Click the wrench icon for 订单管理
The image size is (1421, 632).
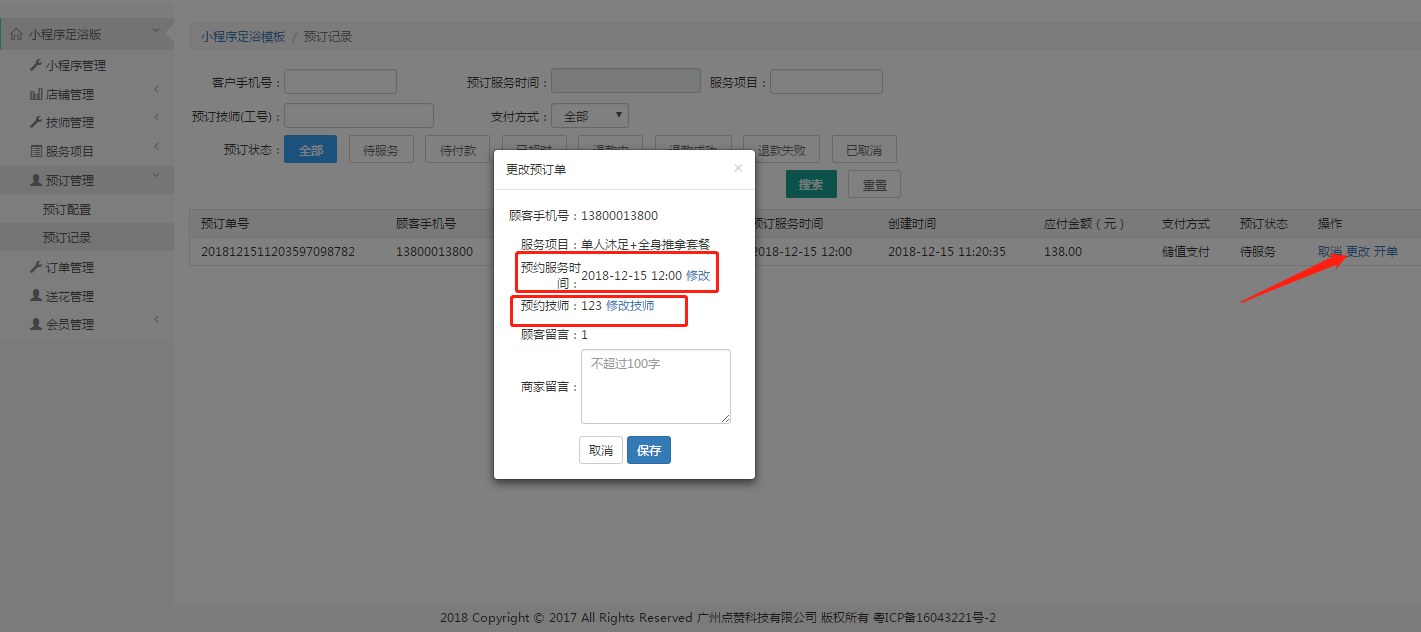pos(36,267)
